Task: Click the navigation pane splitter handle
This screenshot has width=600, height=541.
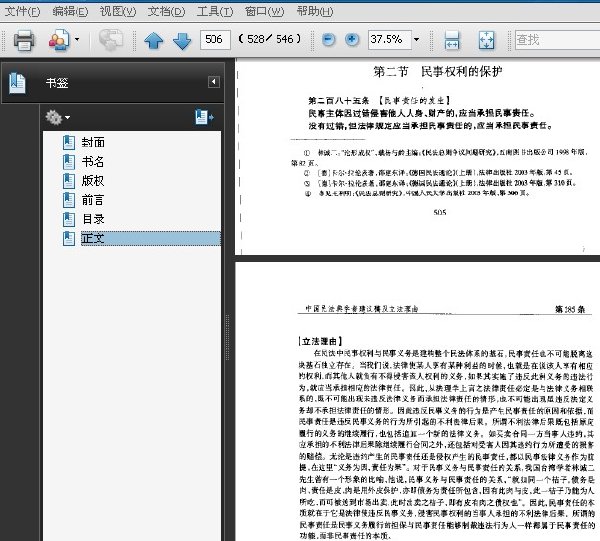Action: 228,337
